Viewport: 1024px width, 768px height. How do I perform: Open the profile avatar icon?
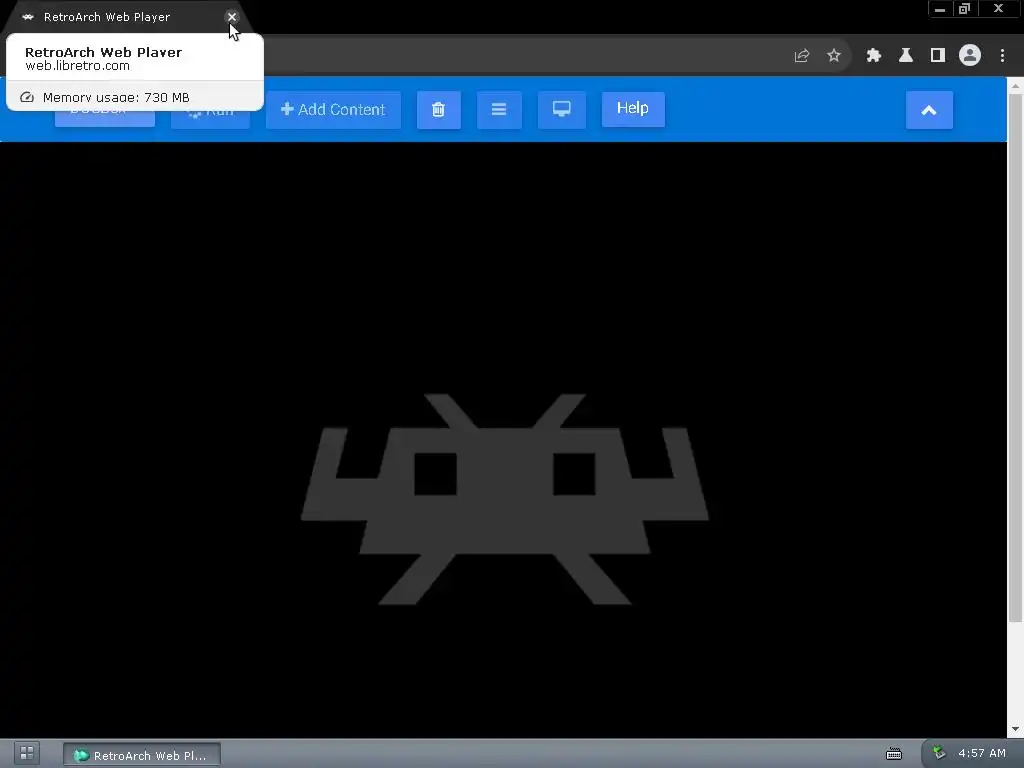tap(970, 56)
